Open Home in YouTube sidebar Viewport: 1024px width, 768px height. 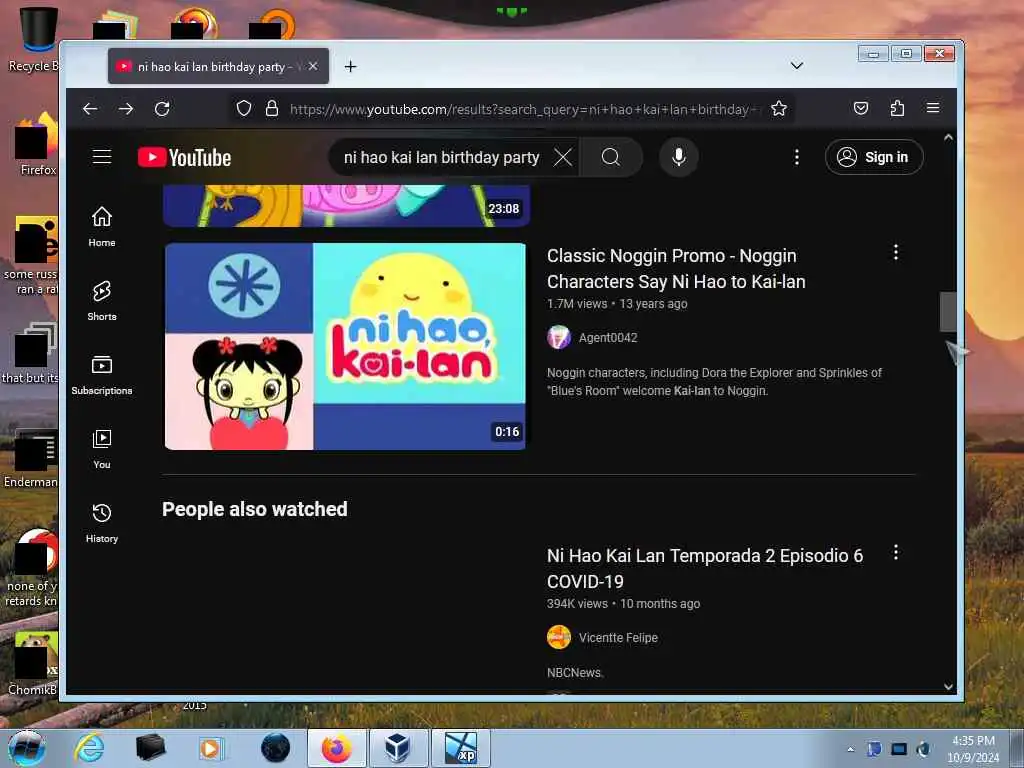(102, 226)
